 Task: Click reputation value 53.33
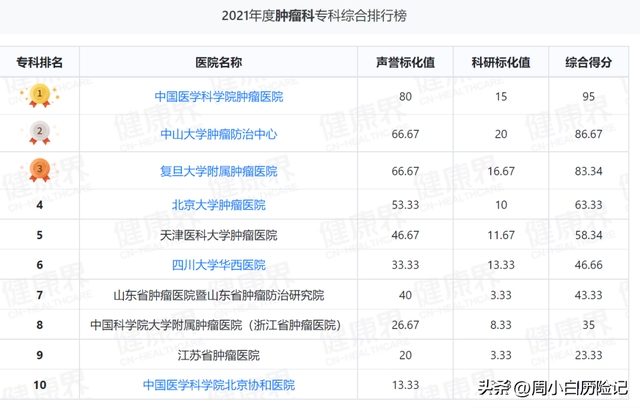[405, 205]
